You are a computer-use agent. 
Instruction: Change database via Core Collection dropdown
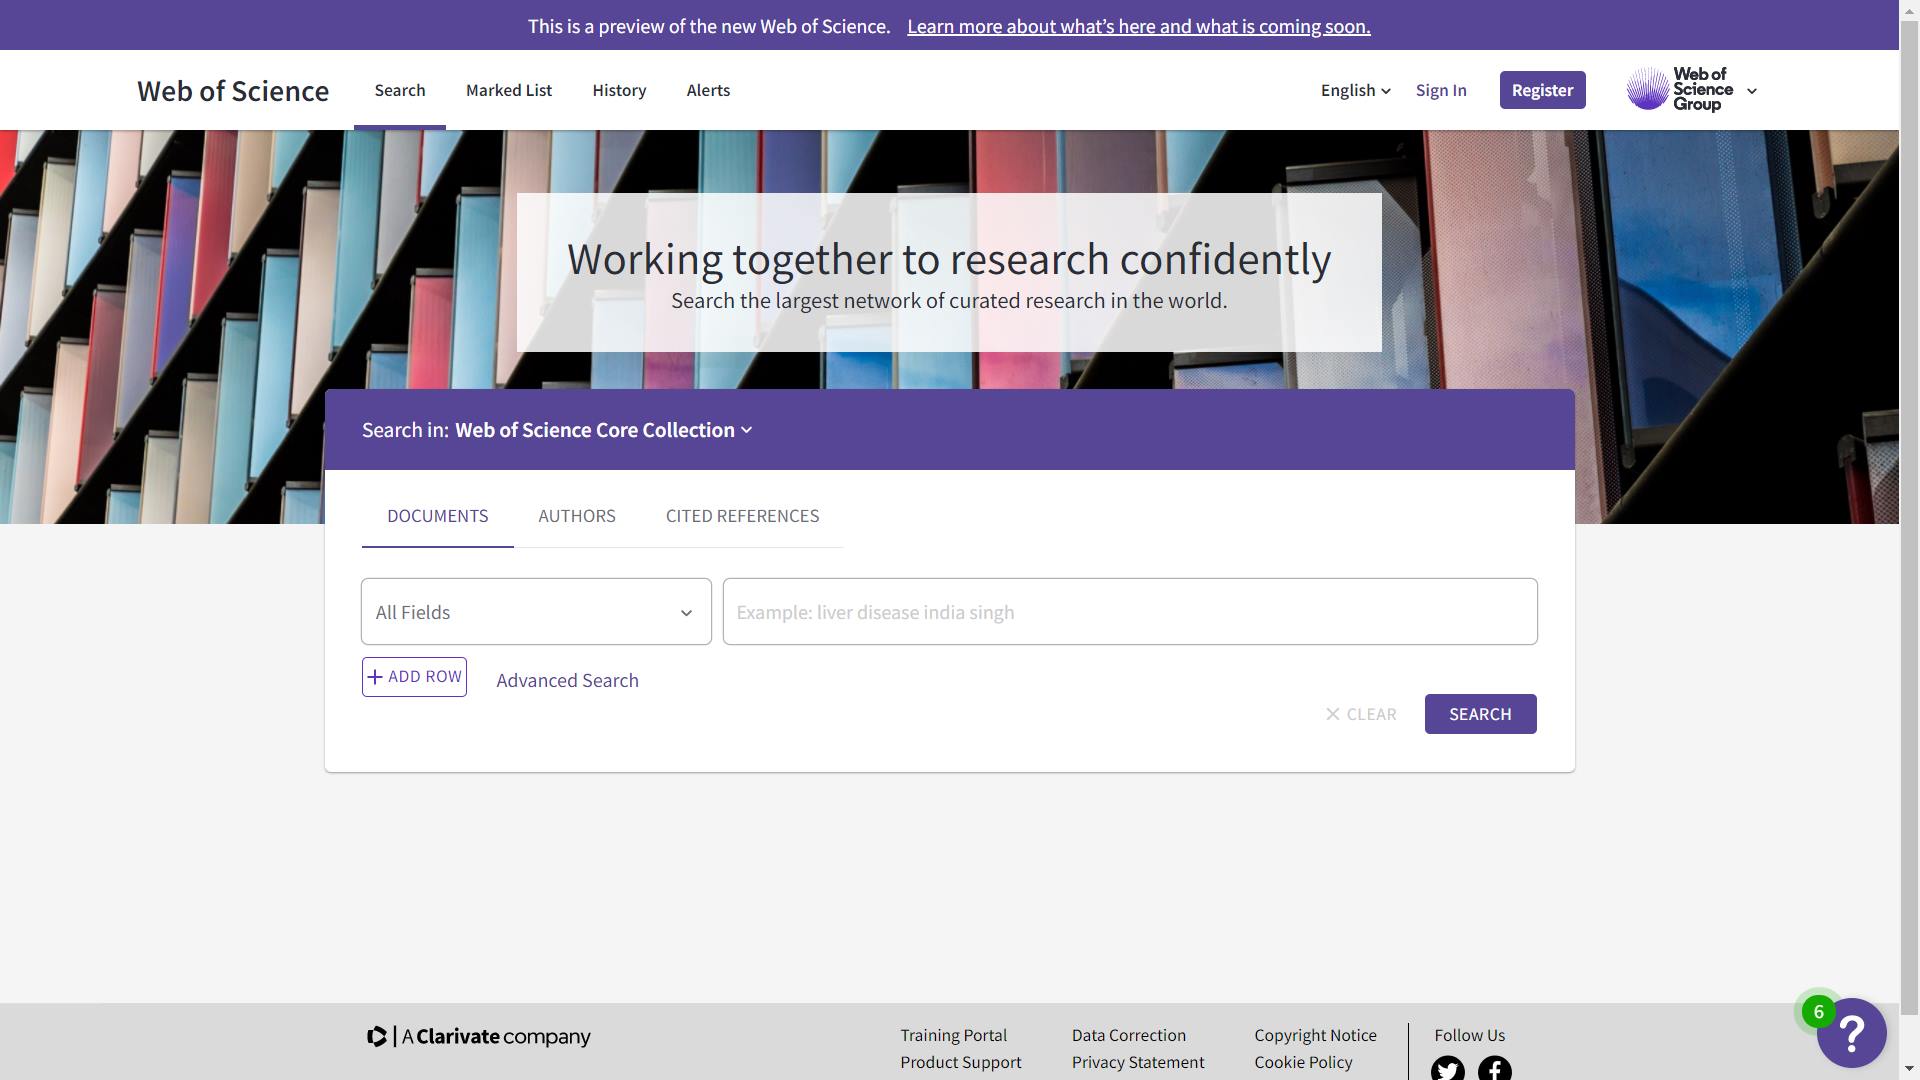click(604, 430)
